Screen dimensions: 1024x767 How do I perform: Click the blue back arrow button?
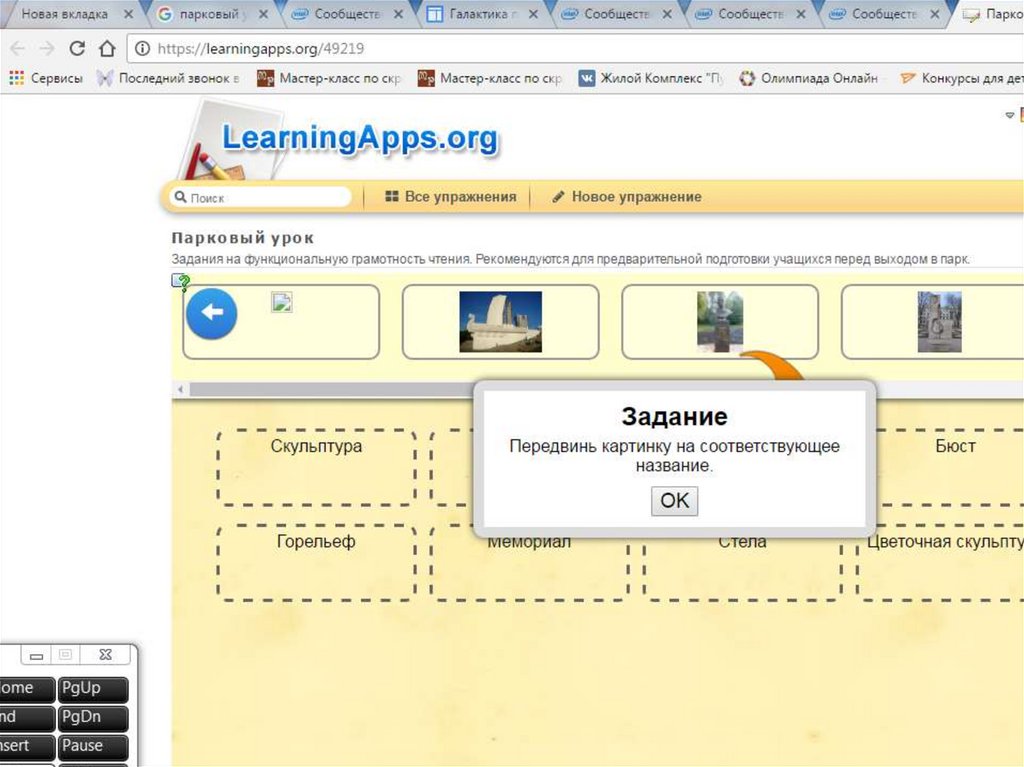pyautogui.click(x=212, y=313)
